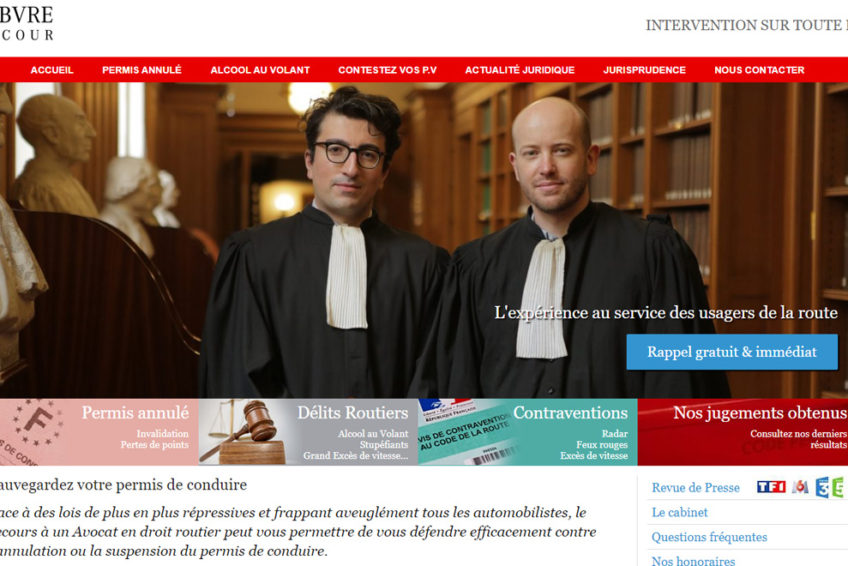The image size is (848, 566).
Task: Click the cabinet logo at top left
Action: point(26,23)
